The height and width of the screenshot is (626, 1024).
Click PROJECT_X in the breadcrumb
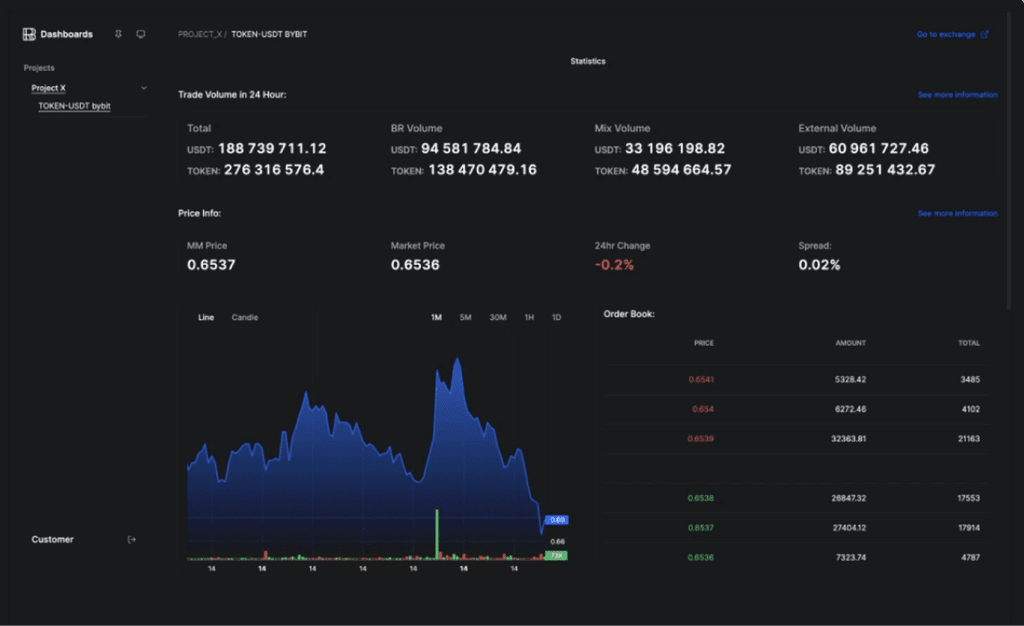point(199,34)
